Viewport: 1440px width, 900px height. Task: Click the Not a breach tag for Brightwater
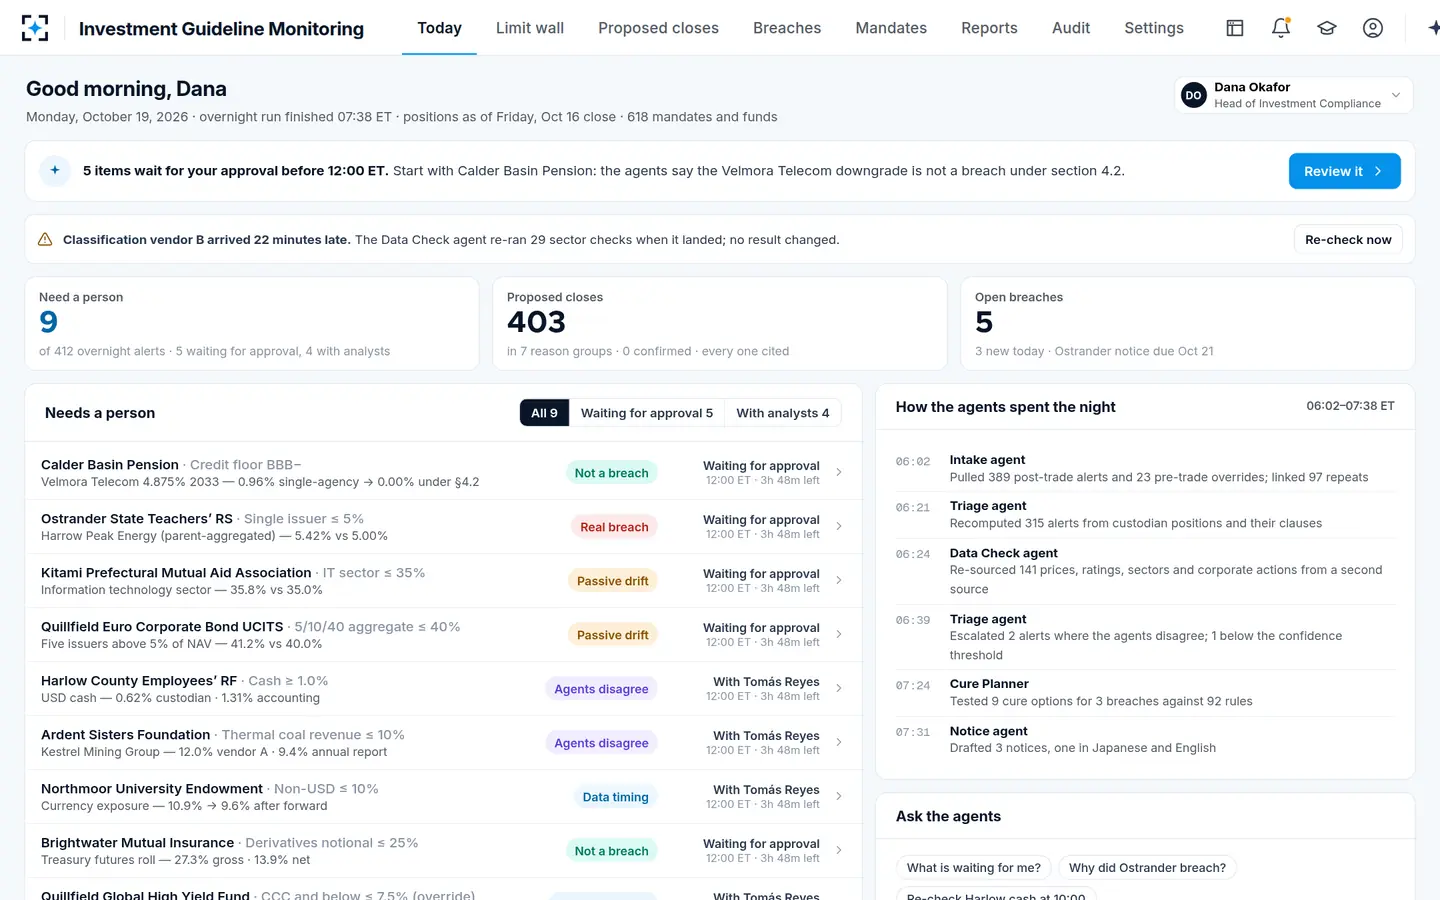[612, 851]
